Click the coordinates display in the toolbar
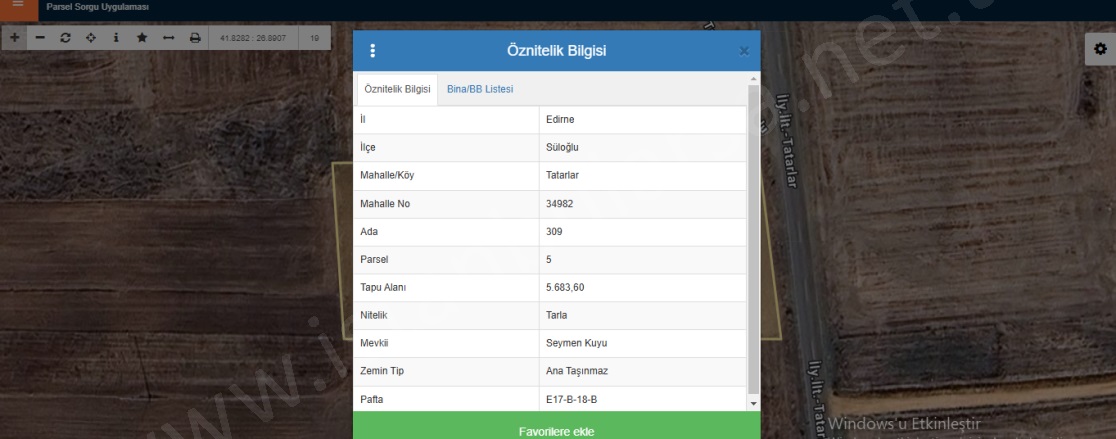The width and height of the screenshot is (1116, 439). (253, 38)
